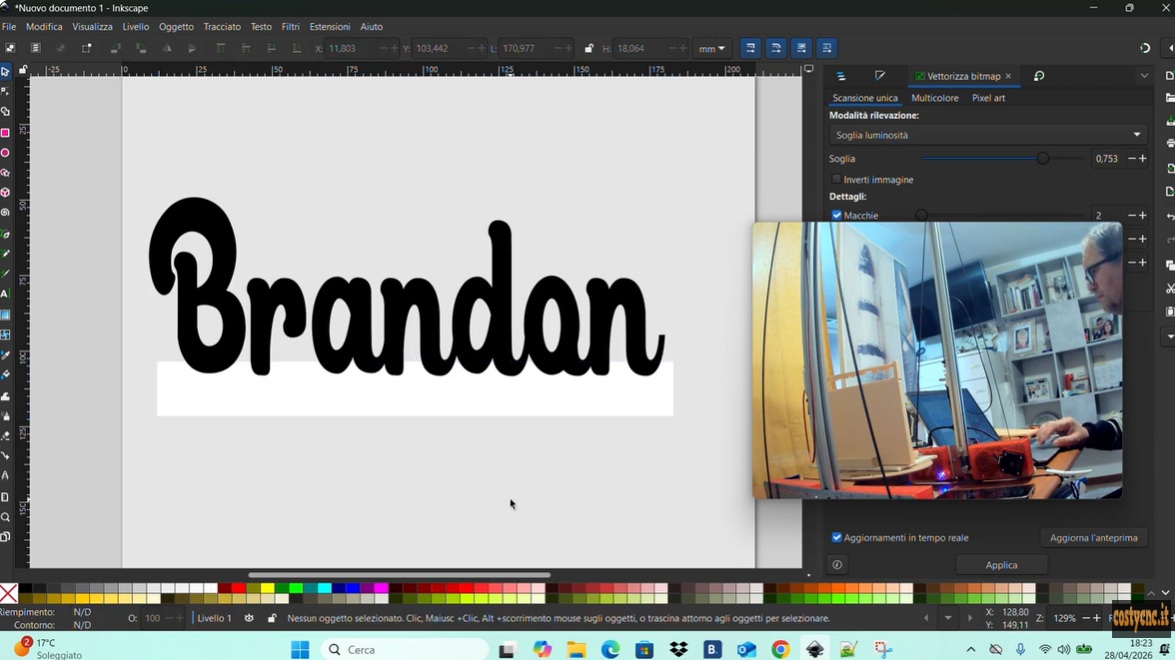1175x660 pixels.
Task: Select the Measure tool
Action: [x=5, y=476]
